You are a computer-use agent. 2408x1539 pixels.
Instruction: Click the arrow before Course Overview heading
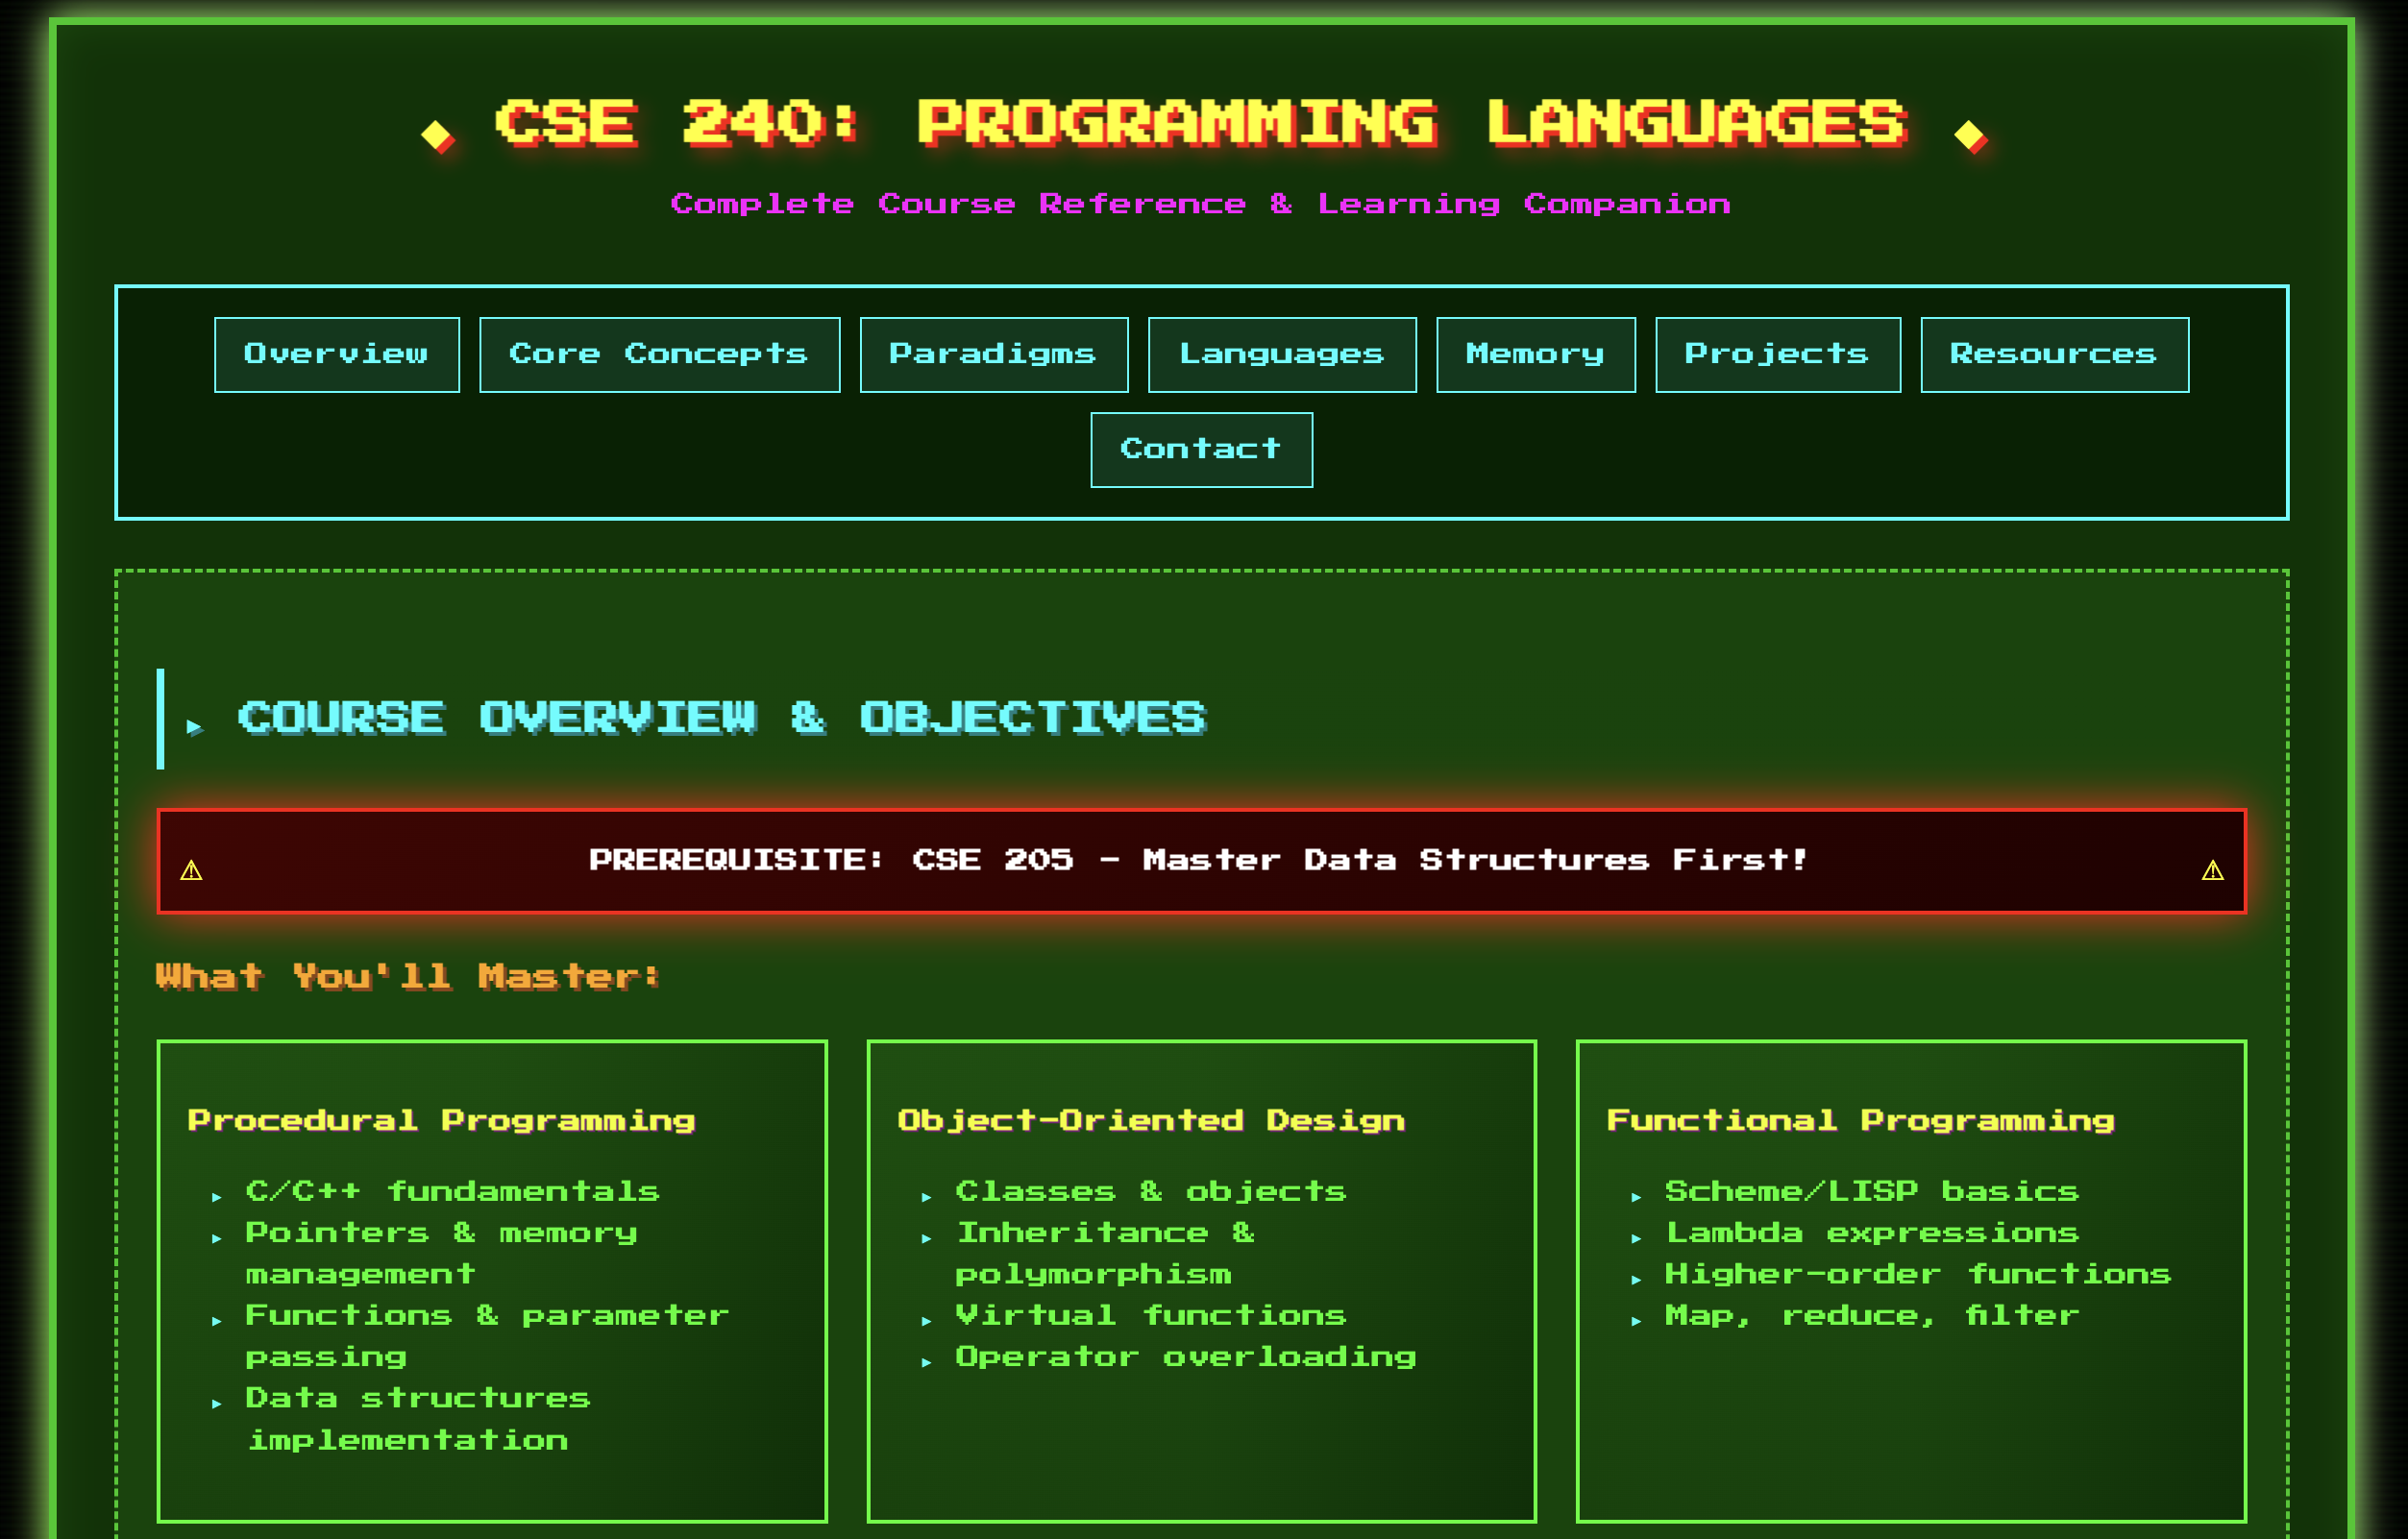195,727
